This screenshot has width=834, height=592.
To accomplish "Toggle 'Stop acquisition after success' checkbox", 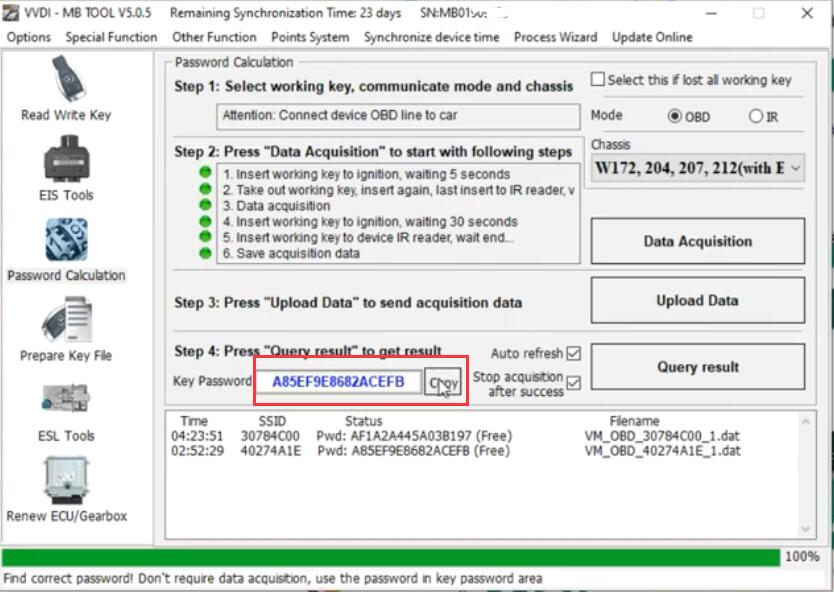I will [573, 383].
